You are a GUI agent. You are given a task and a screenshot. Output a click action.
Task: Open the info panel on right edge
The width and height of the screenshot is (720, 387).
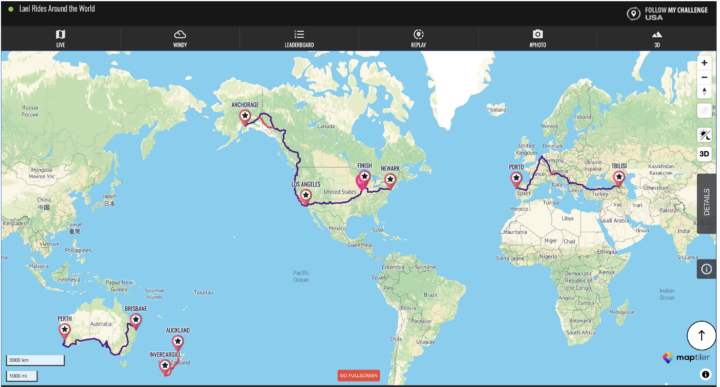pos(707,269)
